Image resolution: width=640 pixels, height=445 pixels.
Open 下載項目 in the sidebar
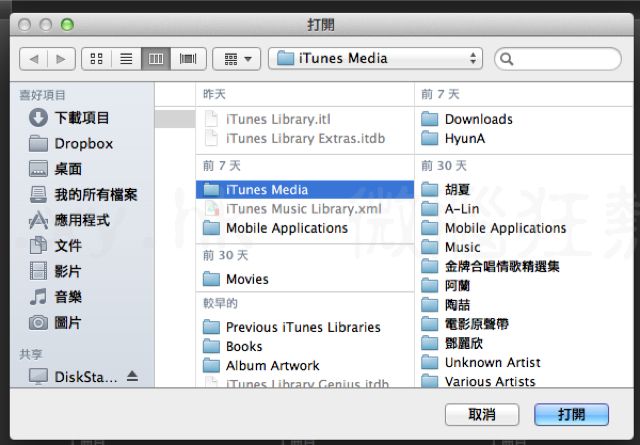pos(82,118)
